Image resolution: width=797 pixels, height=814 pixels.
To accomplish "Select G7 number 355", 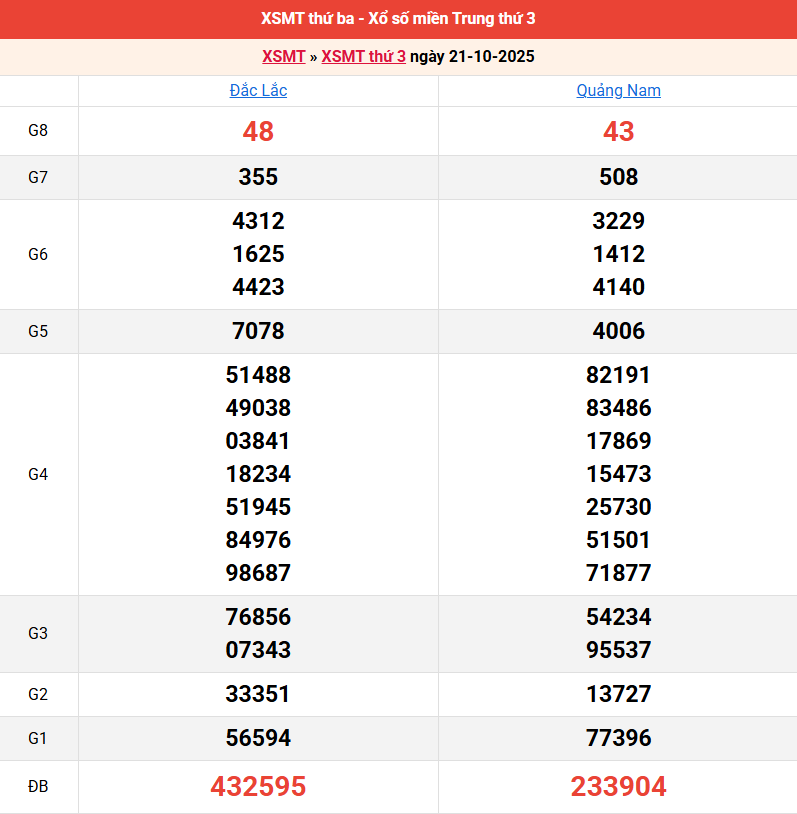I will pos(258,177).
